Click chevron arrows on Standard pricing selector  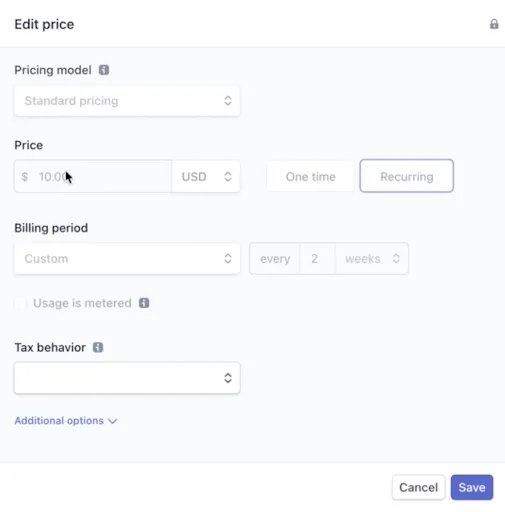228,101
